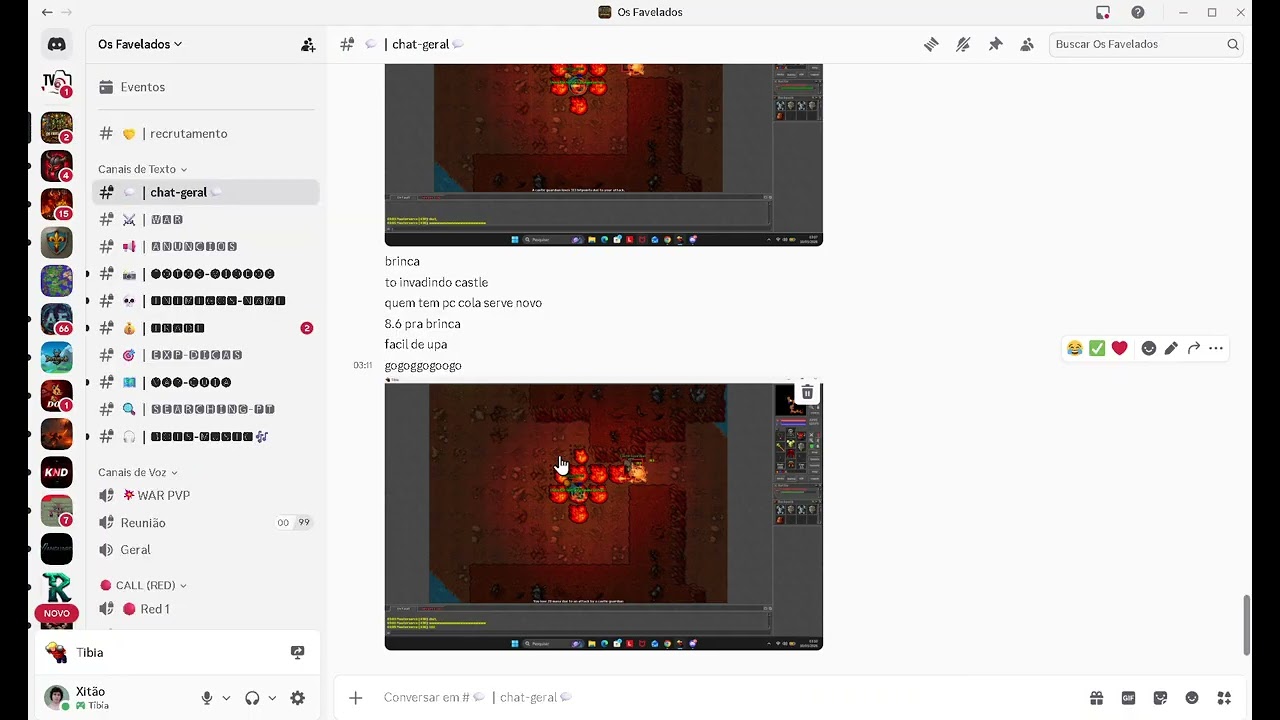Mute the microphone
This screenshot has width=1280, height=720.
[207, 698]
